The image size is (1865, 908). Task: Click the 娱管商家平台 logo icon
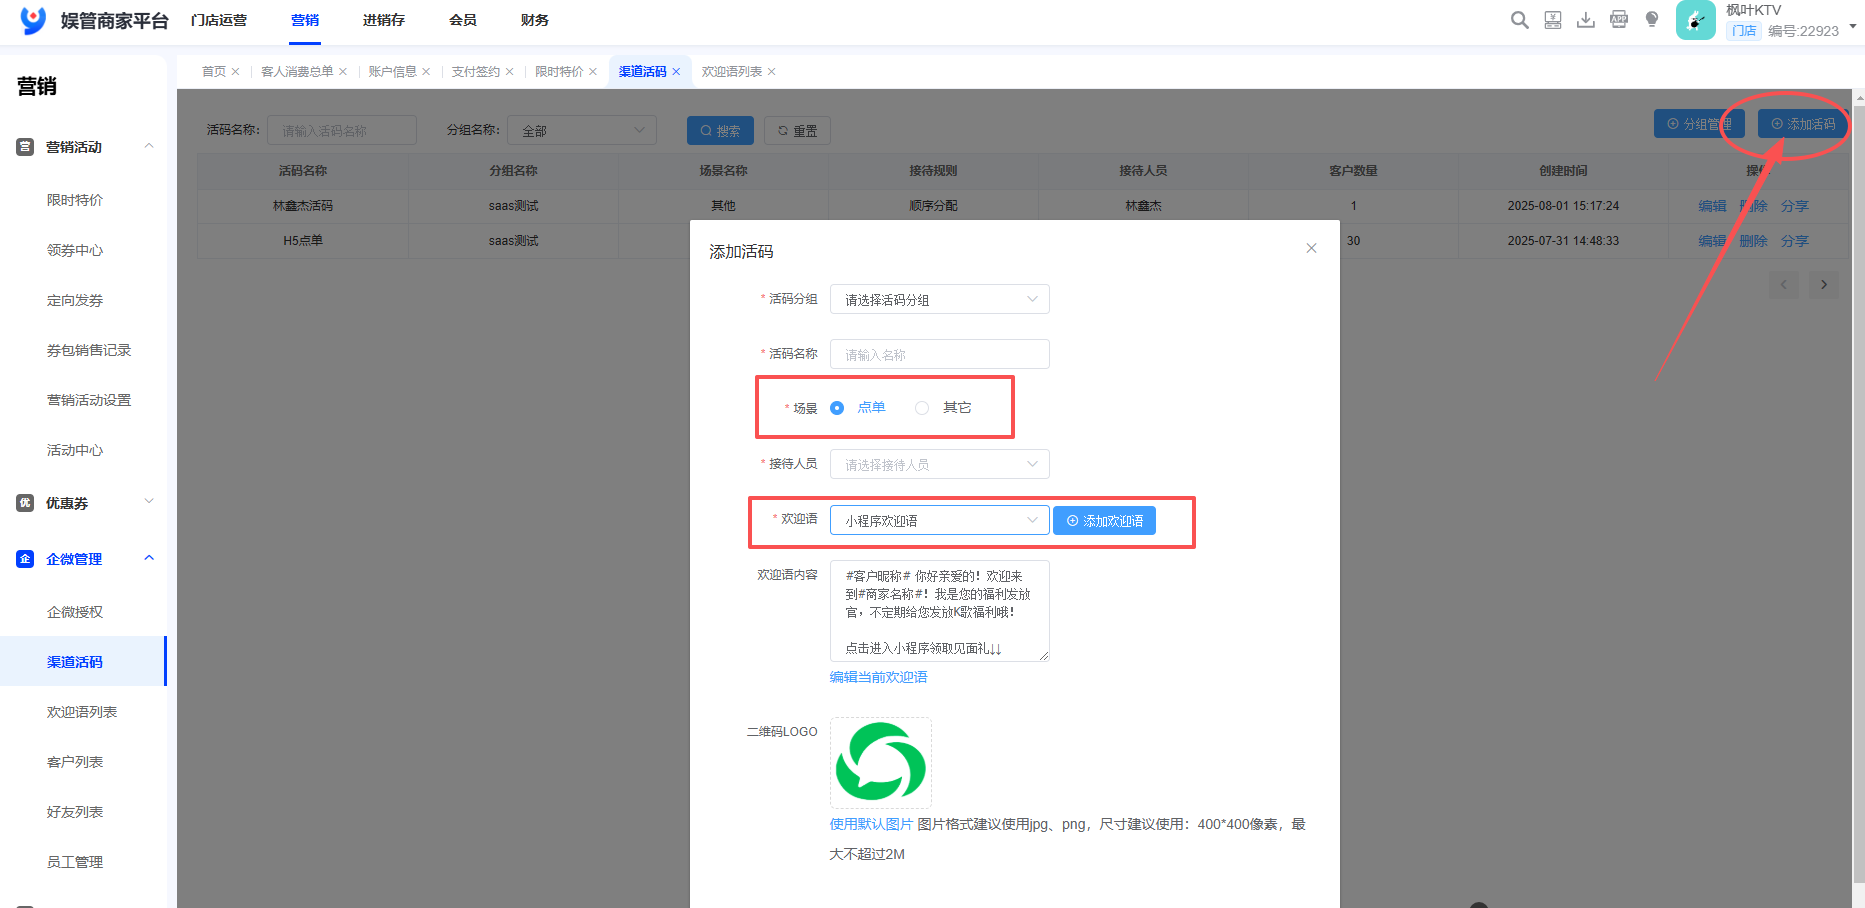(31, 20)
